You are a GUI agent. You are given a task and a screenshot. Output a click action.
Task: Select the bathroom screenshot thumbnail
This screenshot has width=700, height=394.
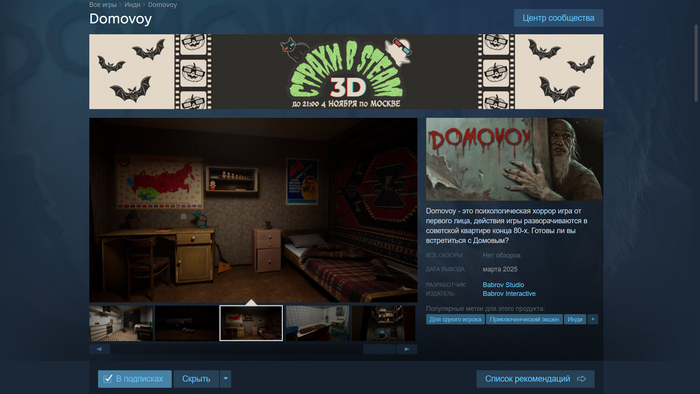317,323
